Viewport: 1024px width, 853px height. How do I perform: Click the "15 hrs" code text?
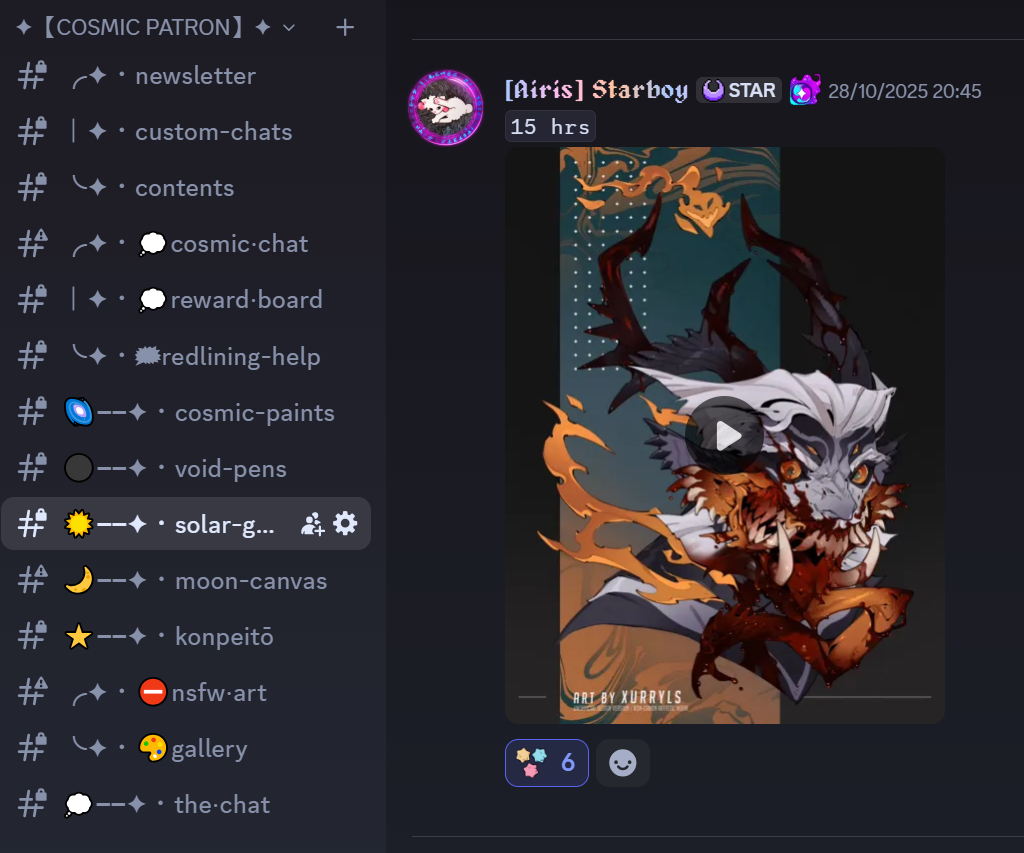[x=550, y=127]
